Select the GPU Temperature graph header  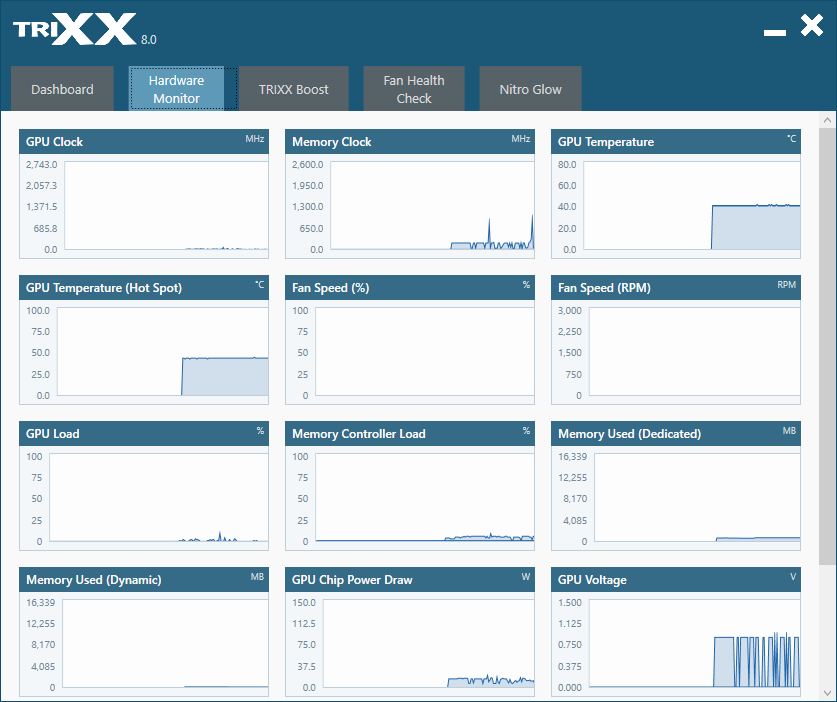[676, 141]
